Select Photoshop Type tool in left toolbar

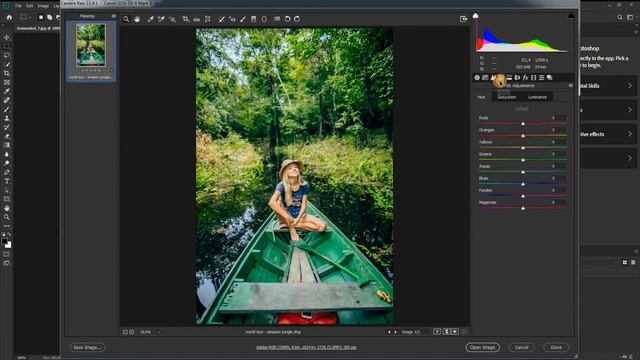7,181
